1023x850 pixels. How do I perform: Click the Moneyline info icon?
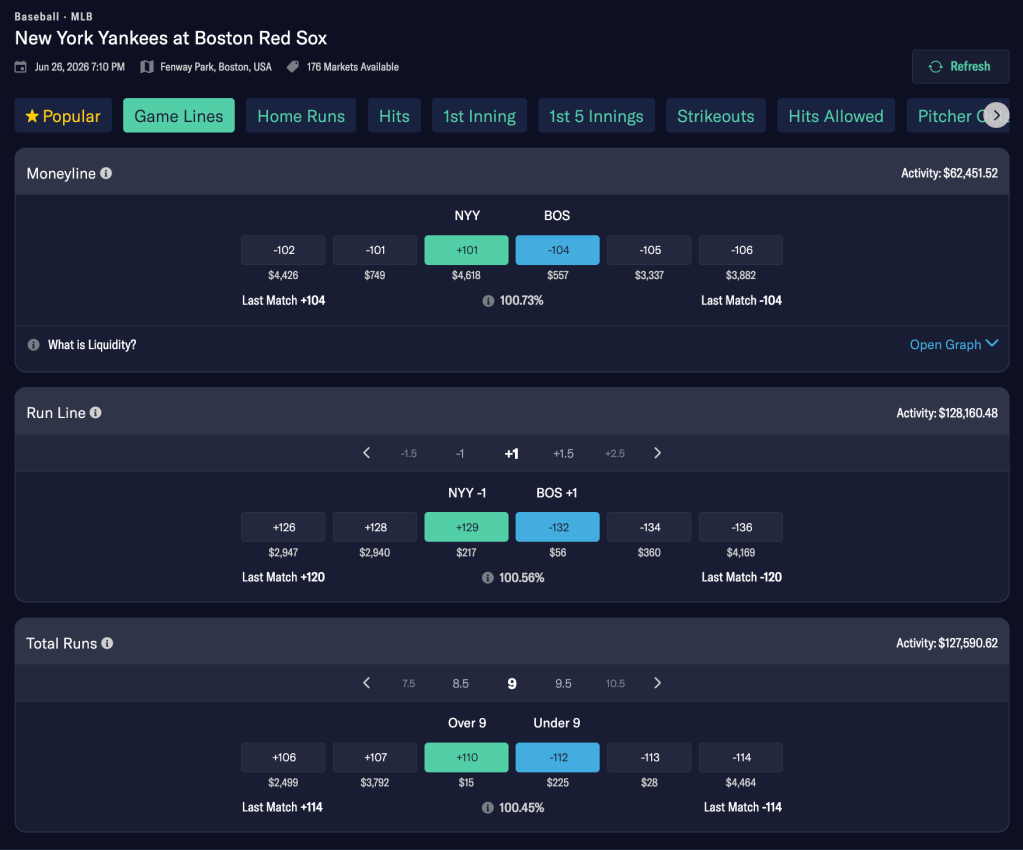(x=106, y=173)
